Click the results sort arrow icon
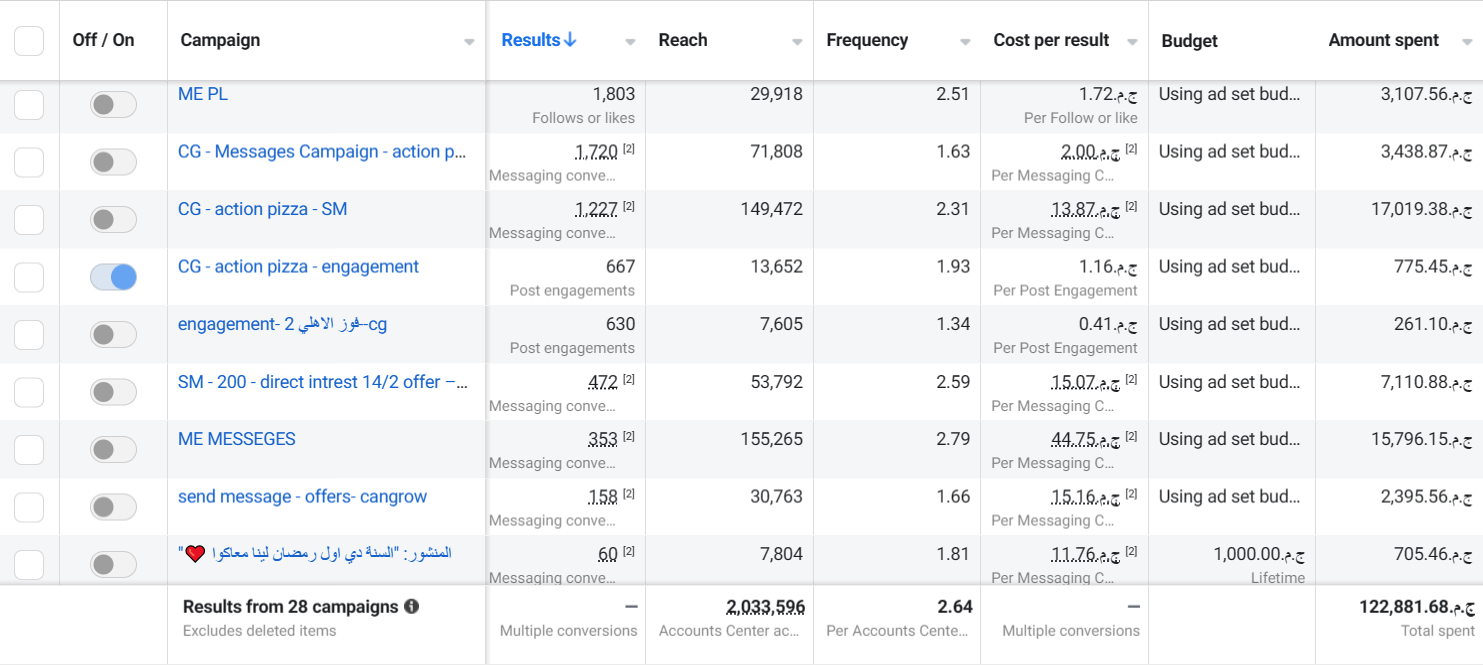1483x665 pixels. 570,40
